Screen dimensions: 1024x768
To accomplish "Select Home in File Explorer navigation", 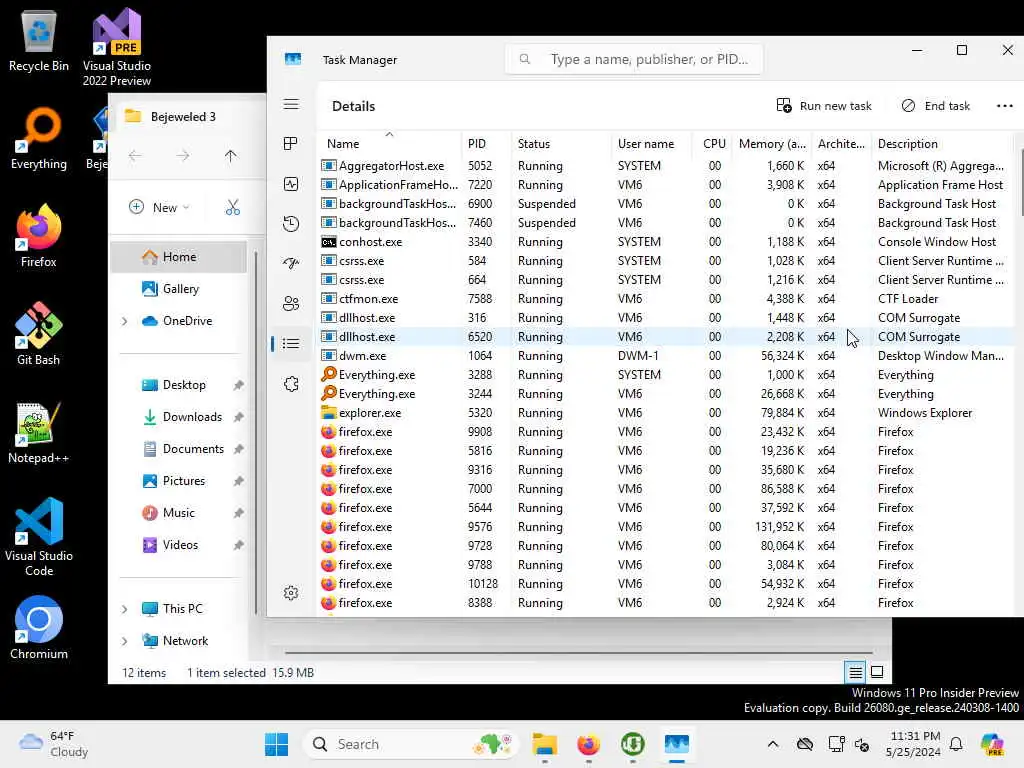I will pyautogui.click(x=178, y=257).
